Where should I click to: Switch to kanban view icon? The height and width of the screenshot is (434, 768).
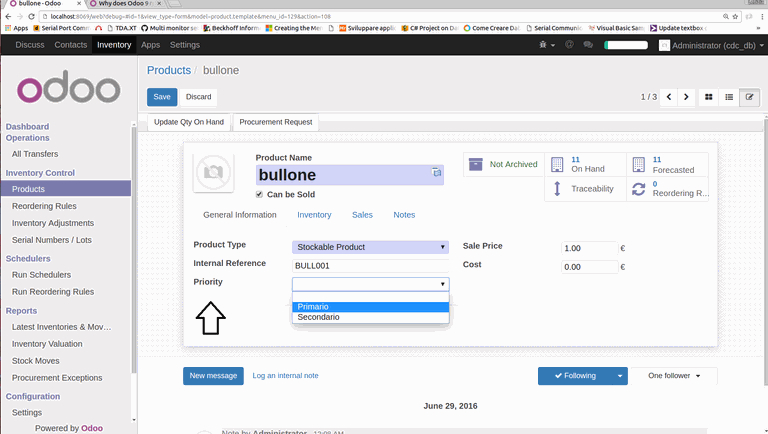(708, 97)
